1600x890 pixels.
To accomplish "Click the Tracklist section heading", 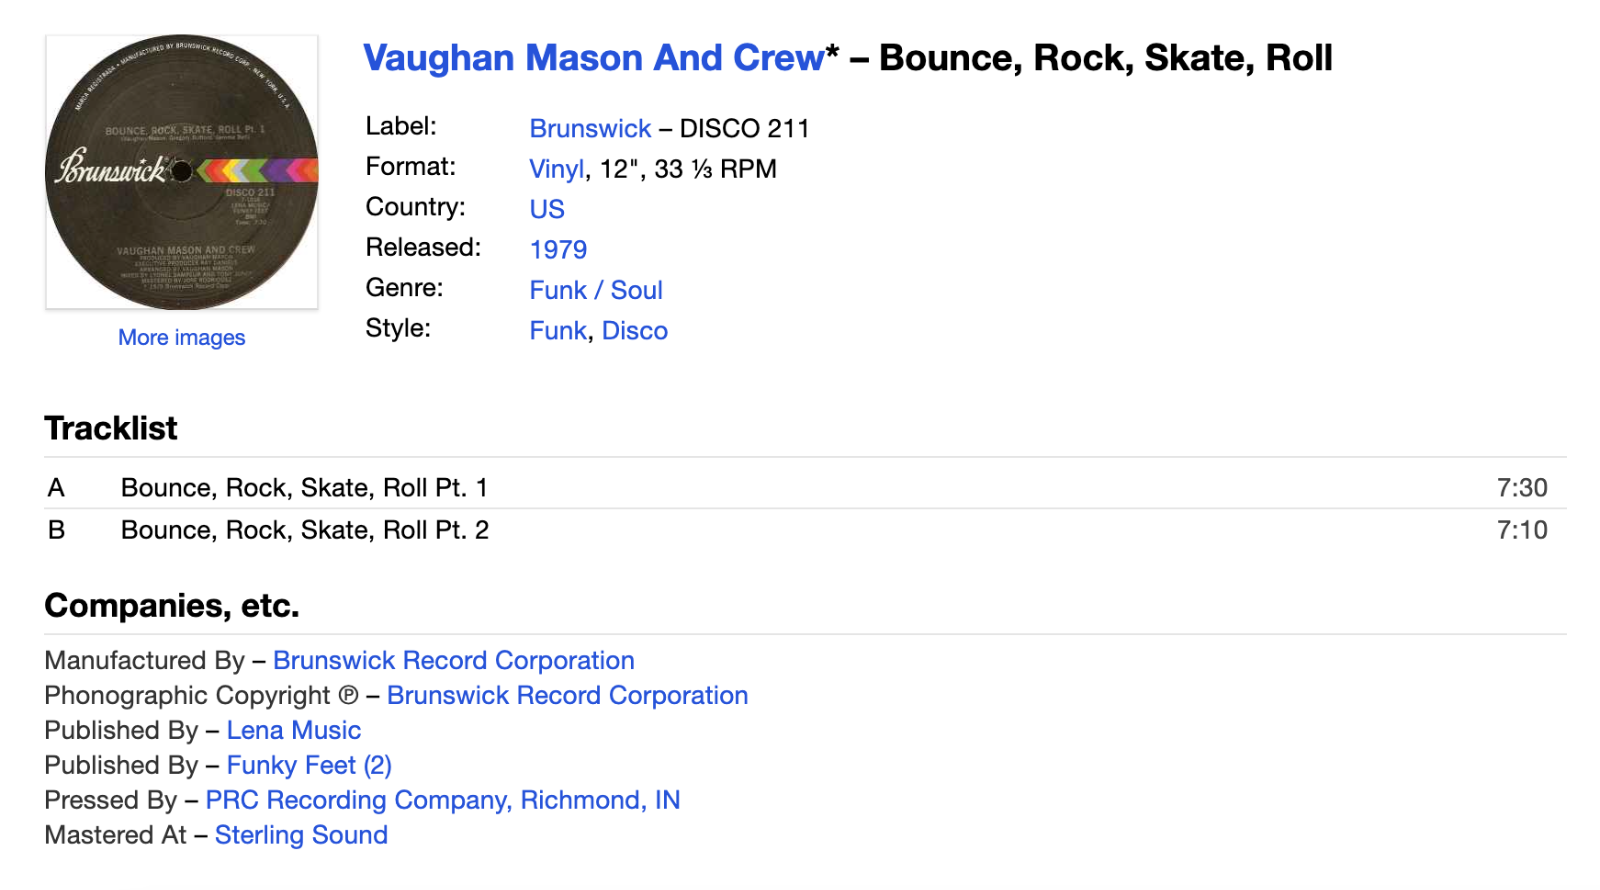I will [111, 428].
